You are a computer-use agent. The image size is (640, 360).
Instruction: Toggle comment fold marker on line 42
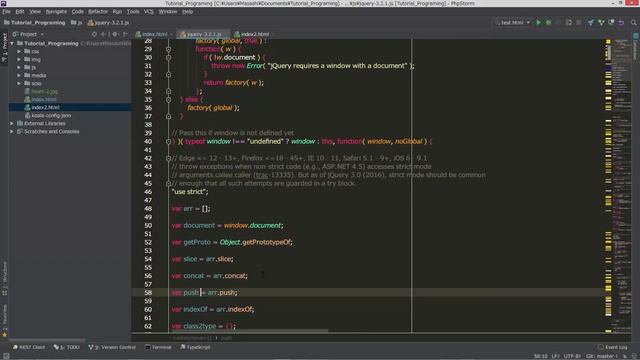point(168,158)
